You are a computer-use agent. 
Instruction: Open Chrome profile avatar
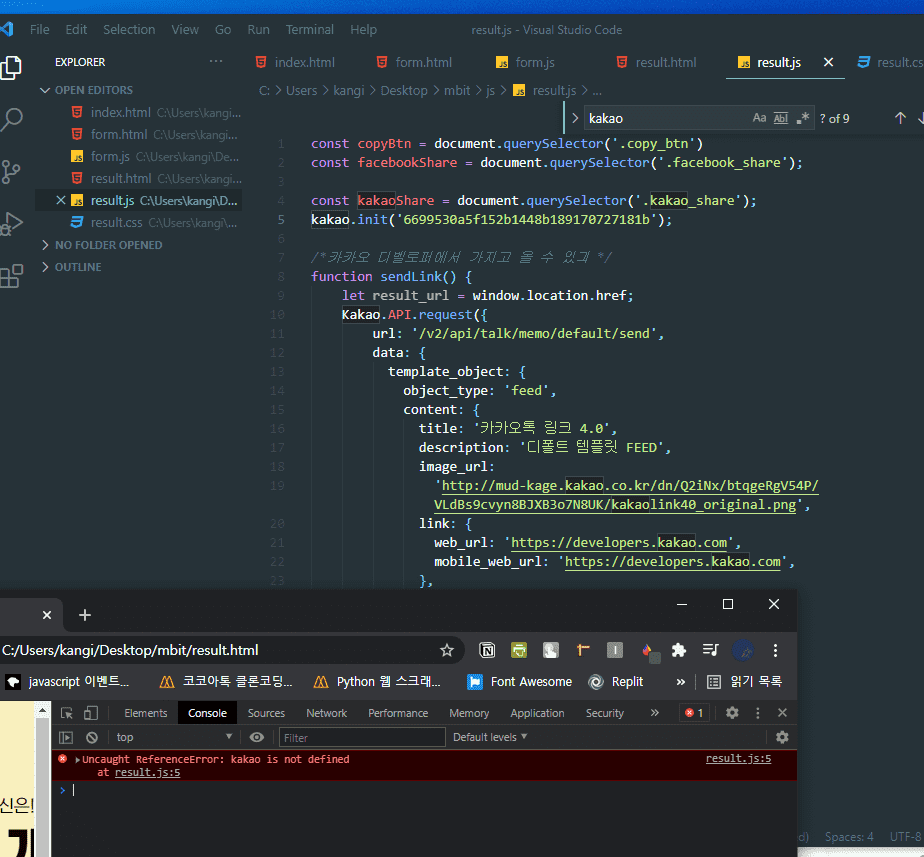tap(743, 651)
